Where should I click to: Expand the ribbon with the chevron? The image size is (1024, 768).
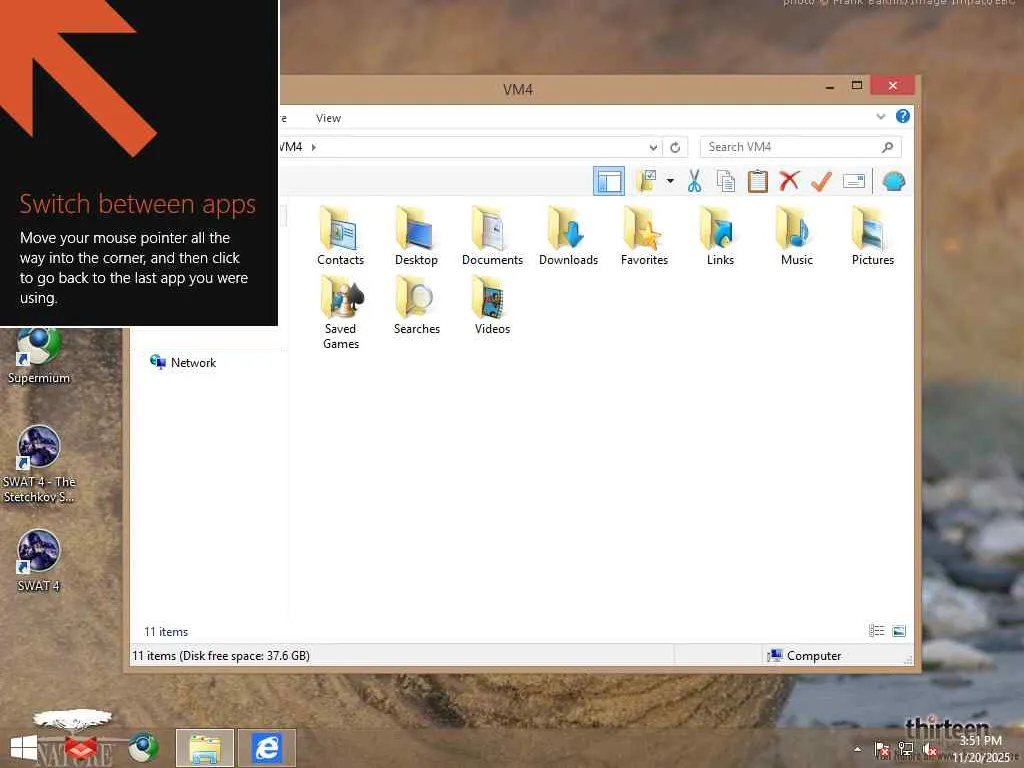point(880,117)
